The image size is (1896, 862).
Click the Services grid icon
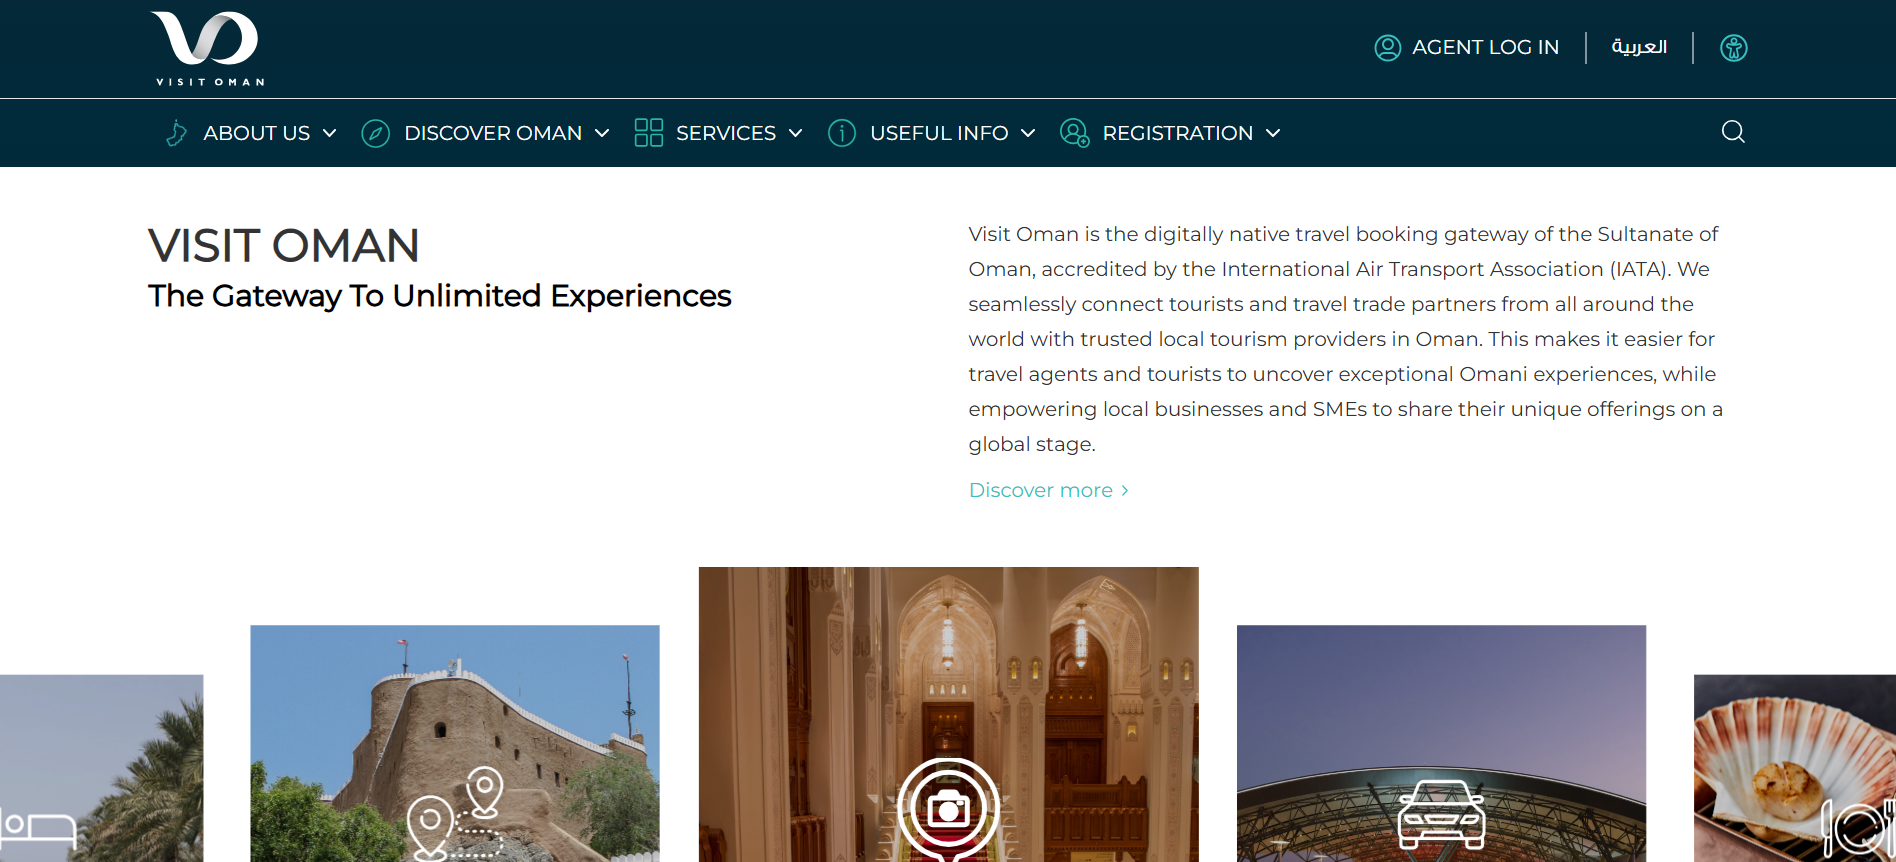648,133
